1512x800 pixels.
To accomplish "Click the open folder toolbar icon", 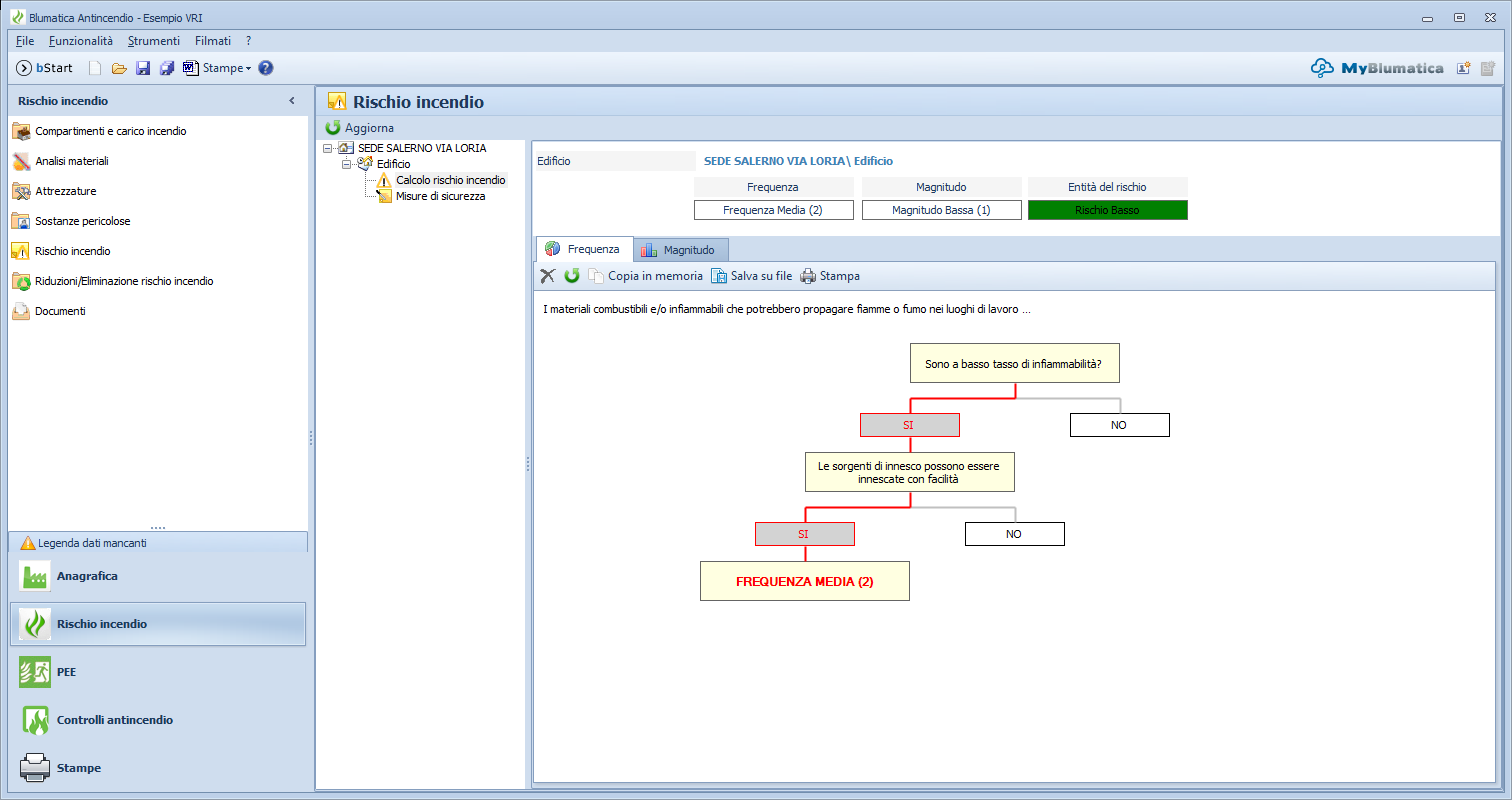I will click(119, 68).
